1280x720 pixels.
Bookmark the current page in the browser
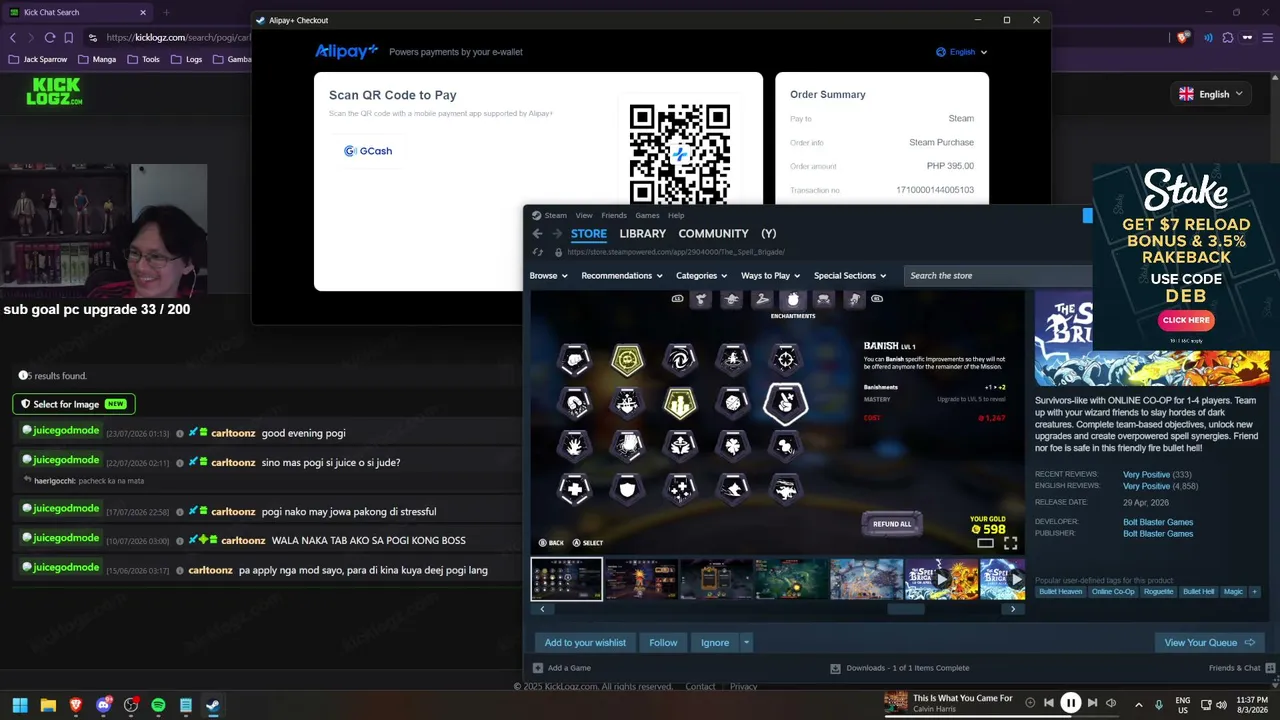(x=69, y=37)
